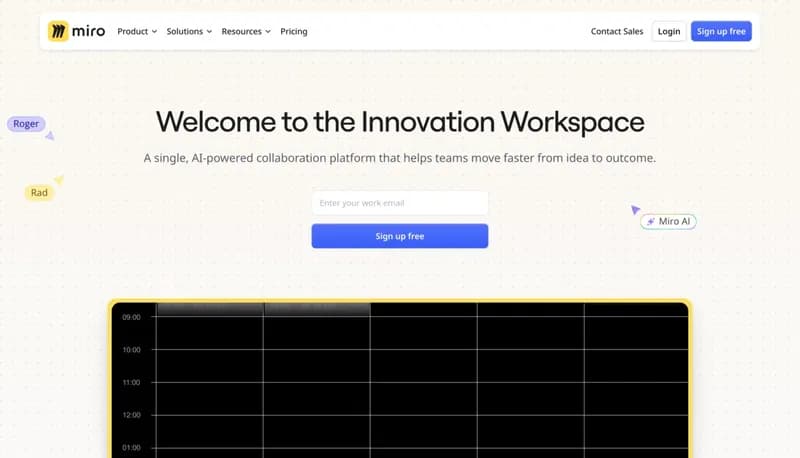800x458 pixels.
Task: Click the 12:00 time label
Action: coord(131,415)
